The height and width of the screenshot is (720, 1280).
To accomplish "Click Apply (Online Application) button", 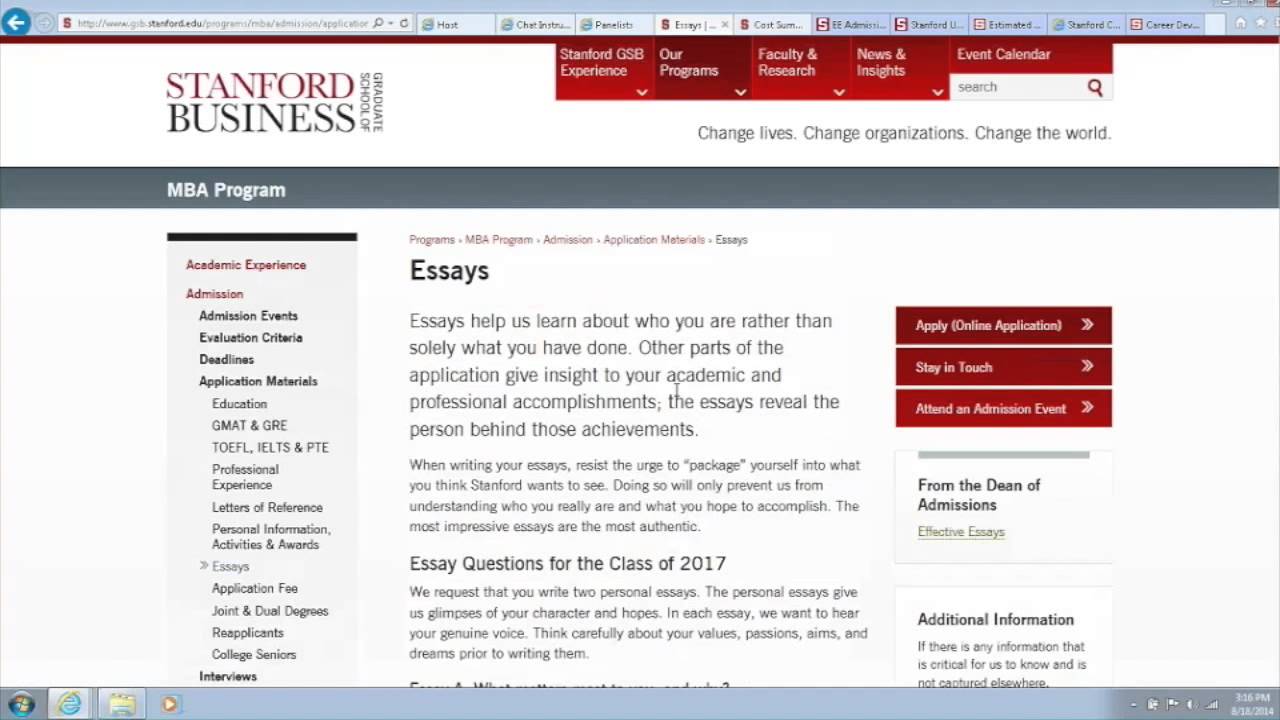I will coord(1003,325).
